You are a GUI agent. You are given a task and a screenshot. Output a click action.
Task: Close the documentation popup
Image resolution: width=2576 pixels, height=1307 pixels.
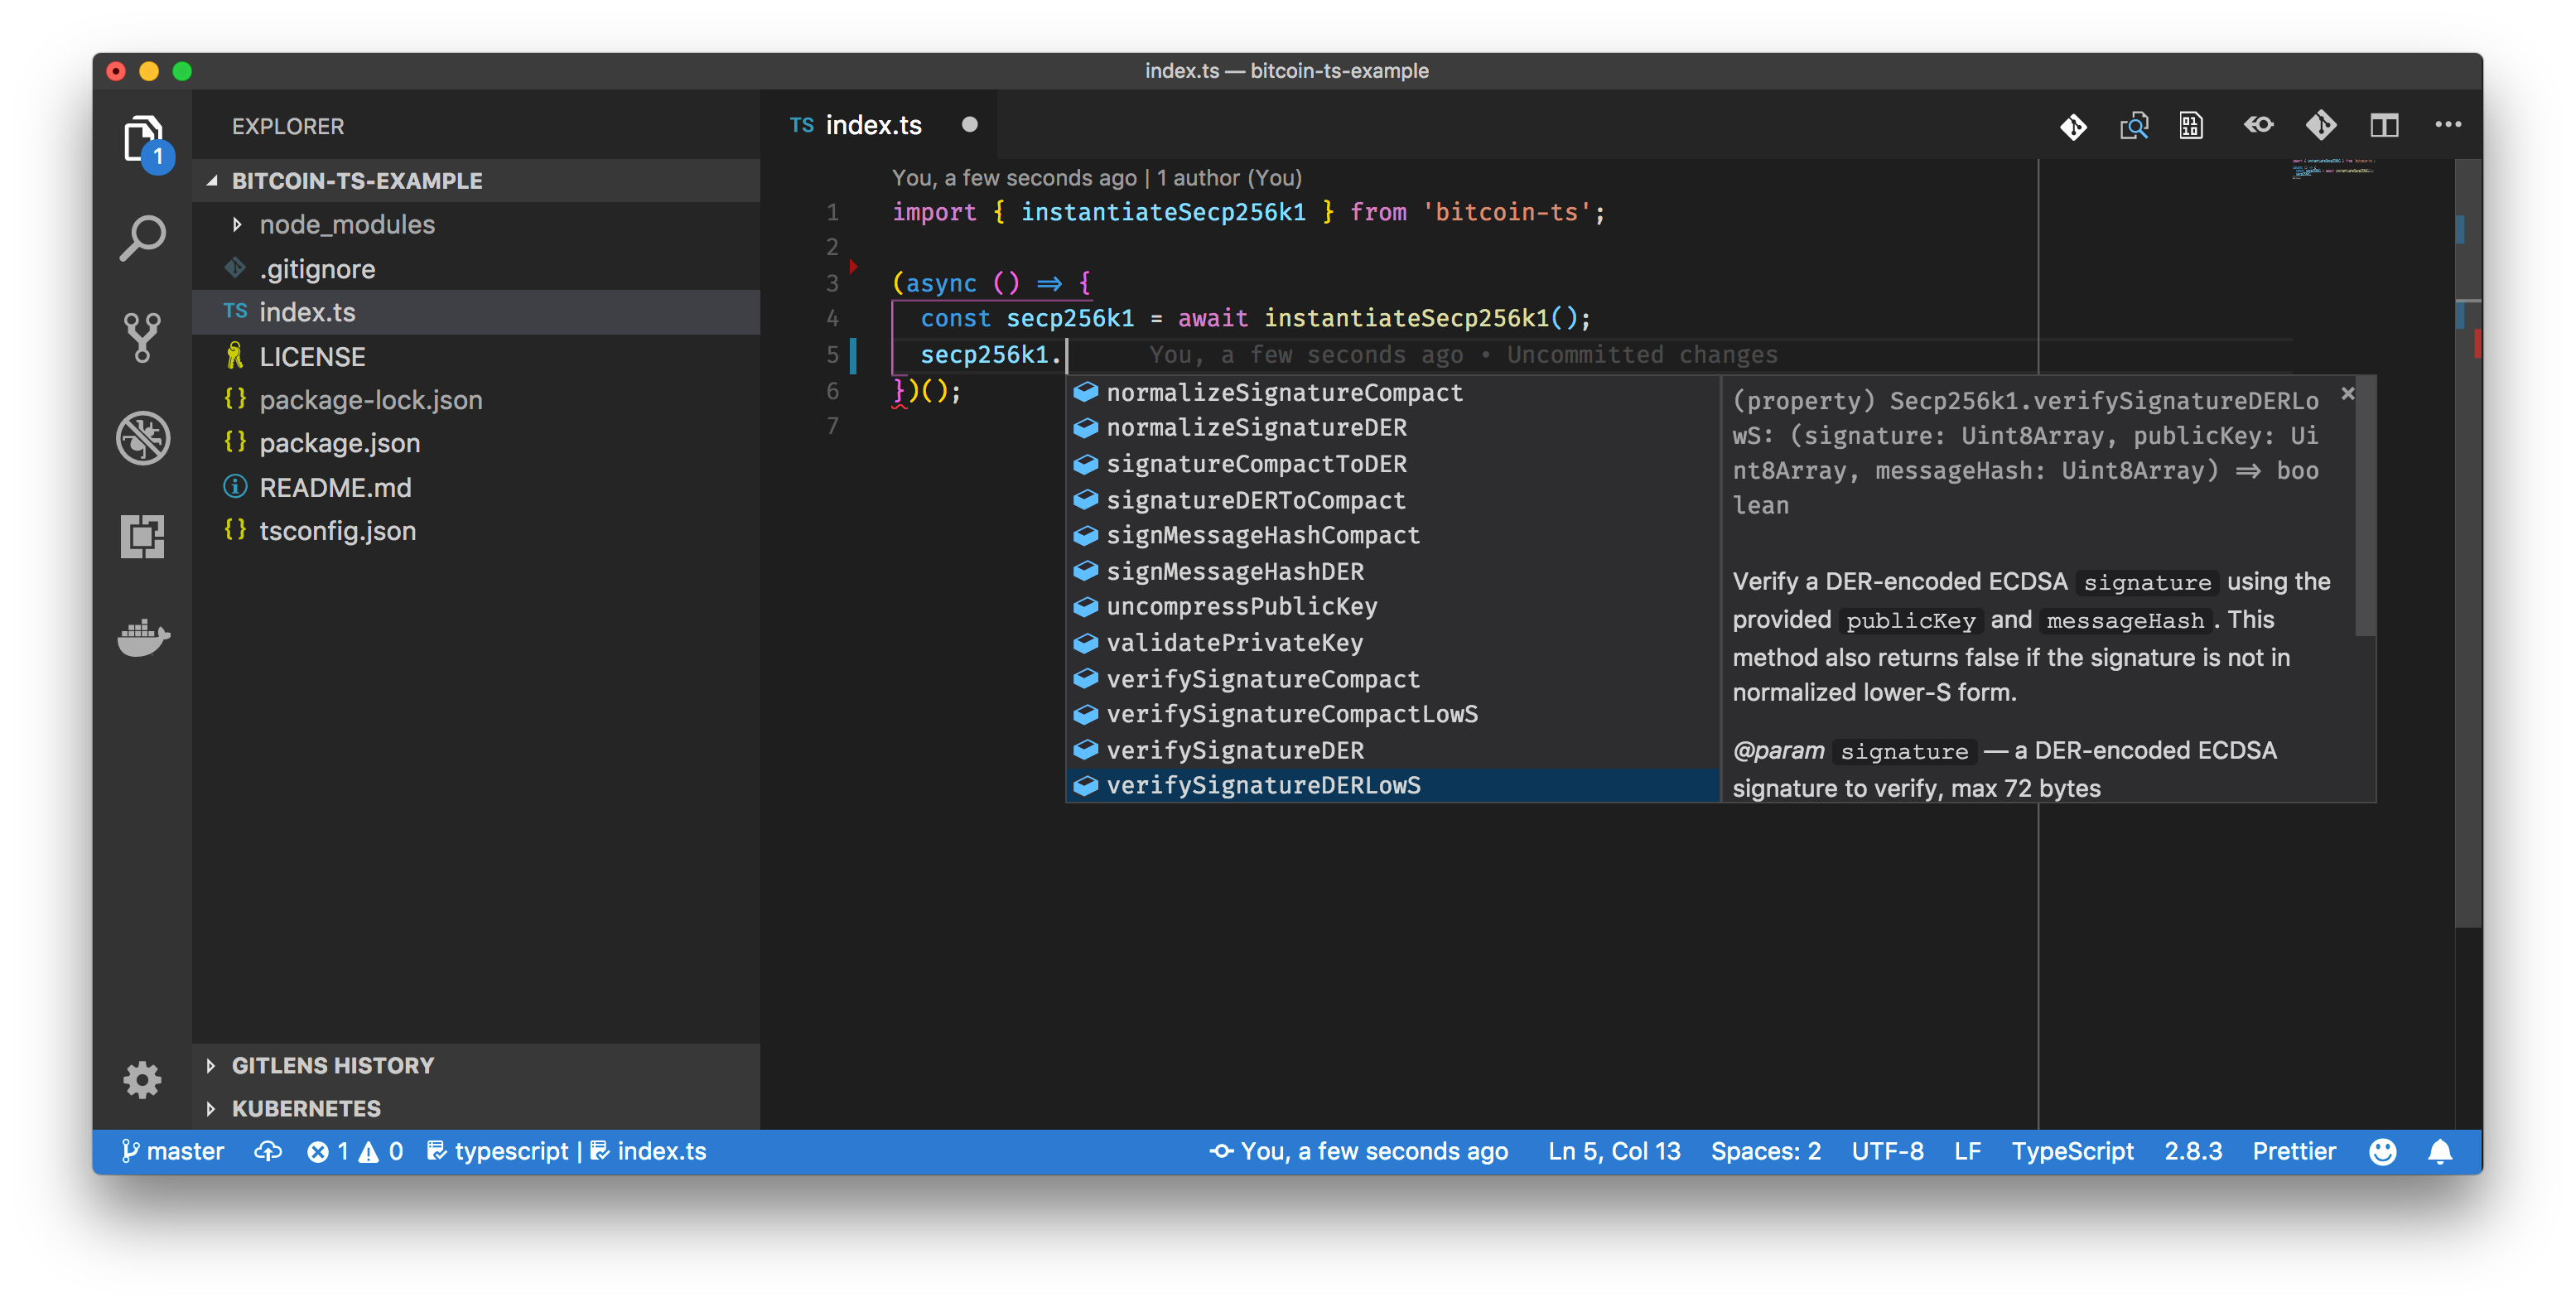coord(2348,393)
